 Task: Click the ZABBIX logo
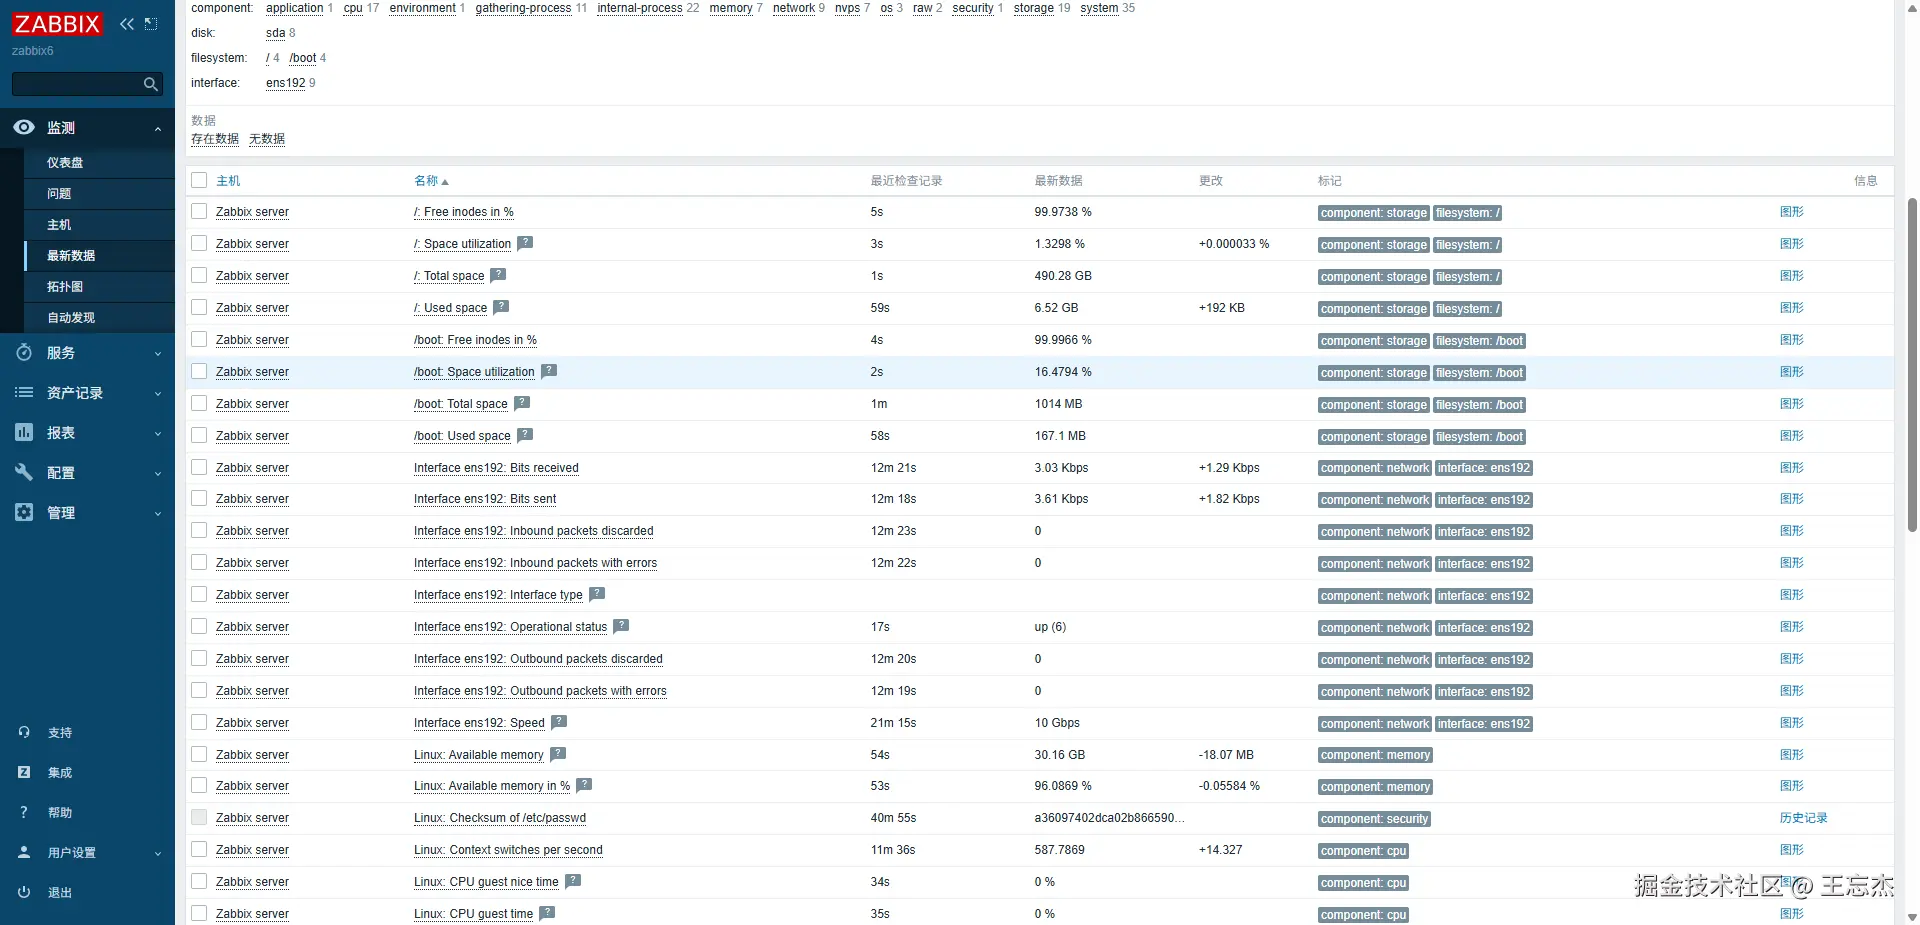coord(57,24)
